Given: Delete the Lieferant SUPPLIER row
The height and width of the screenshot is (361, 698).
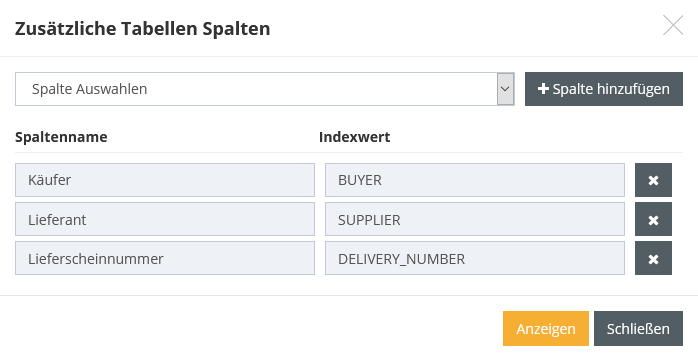Looking at the screenshot, I should (653, 219).
